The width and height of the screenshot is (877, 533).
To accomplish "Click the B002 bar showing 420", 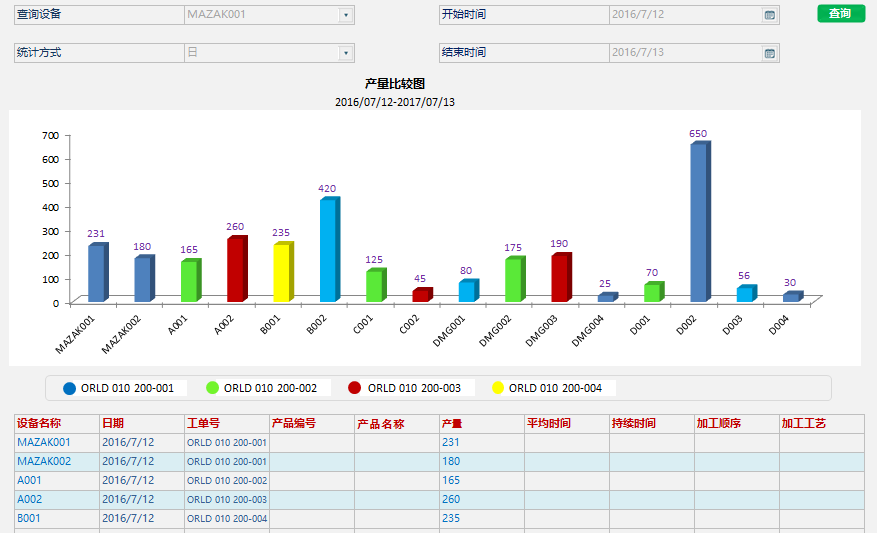I will [328, 251].
